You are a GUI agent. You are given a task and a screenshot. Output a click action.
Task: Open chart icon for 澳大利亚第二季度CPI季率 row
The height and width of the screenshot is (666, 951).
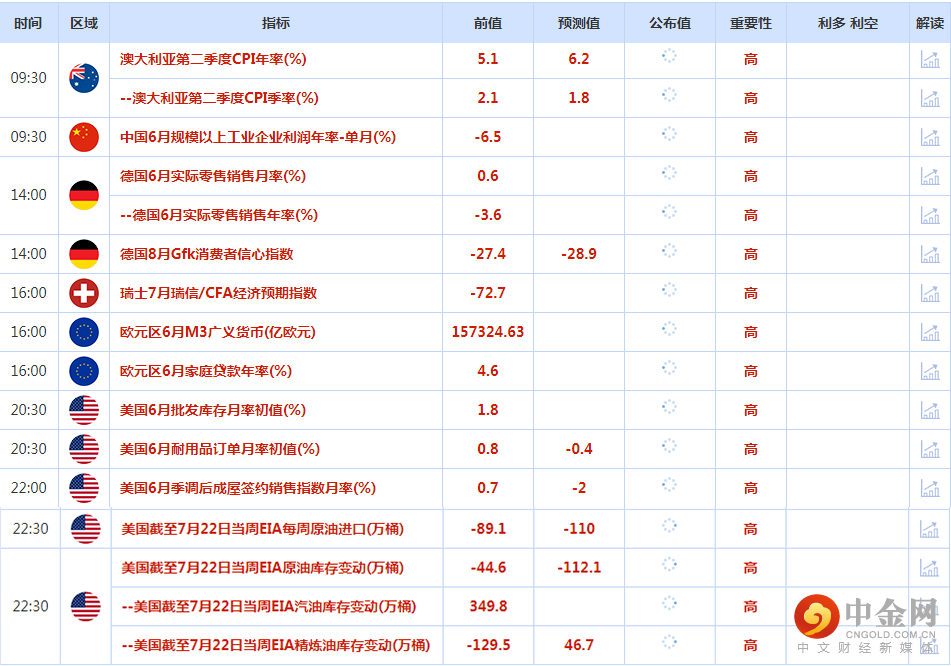tap(930, 98)
